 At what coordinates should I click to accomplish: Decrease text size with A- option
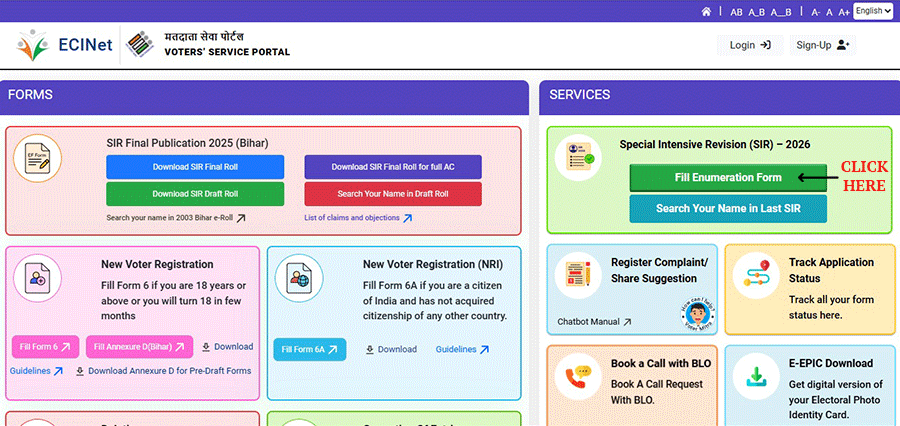tap(815, 12)
